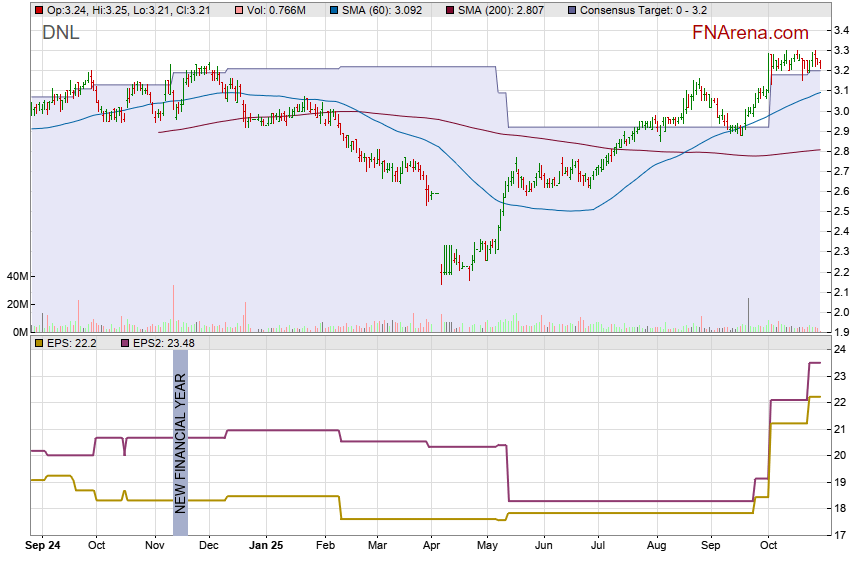Click the gold EPS legend marker
This screenshot has height=566, width=859.
pos(38,343)
